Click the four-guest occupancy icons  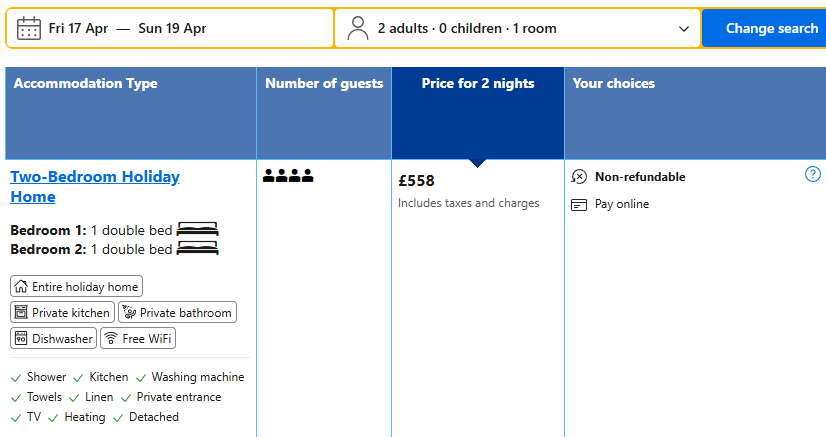click(x=288, y=177)
